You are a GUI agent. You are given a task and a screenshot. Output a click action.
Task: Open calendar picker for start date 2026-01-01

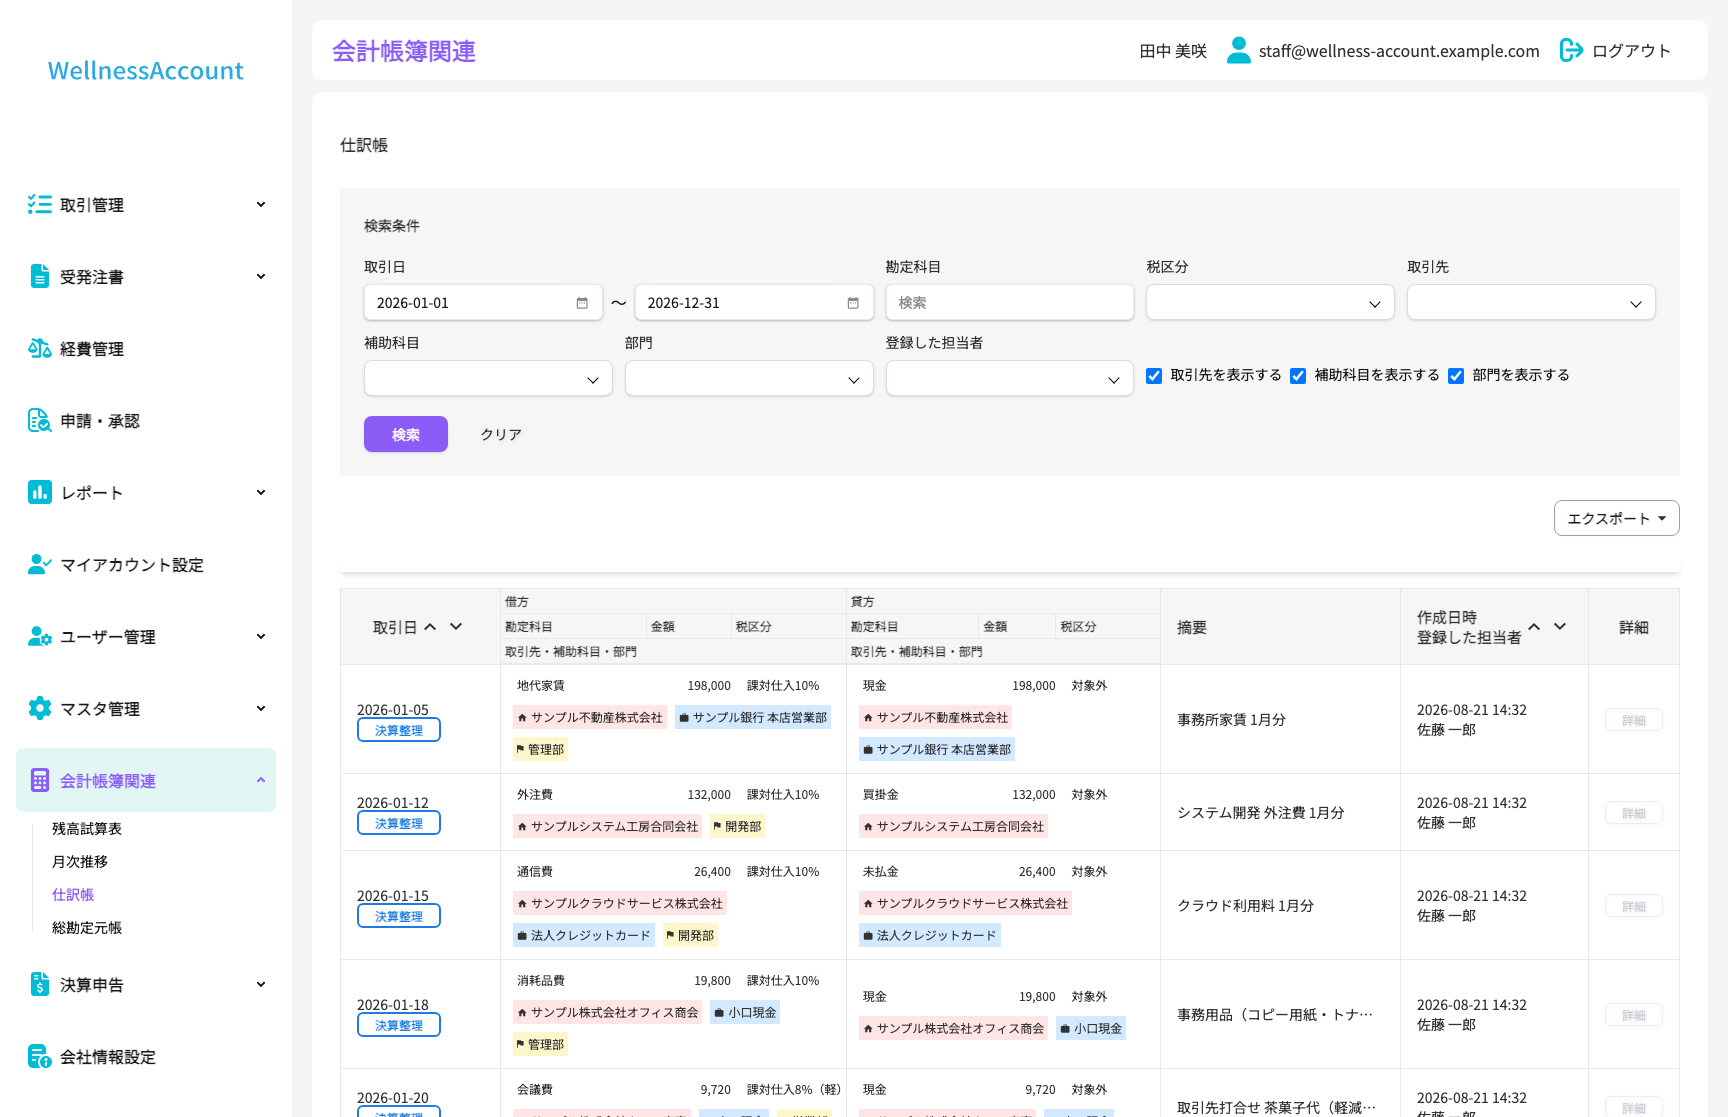[582, 303]
